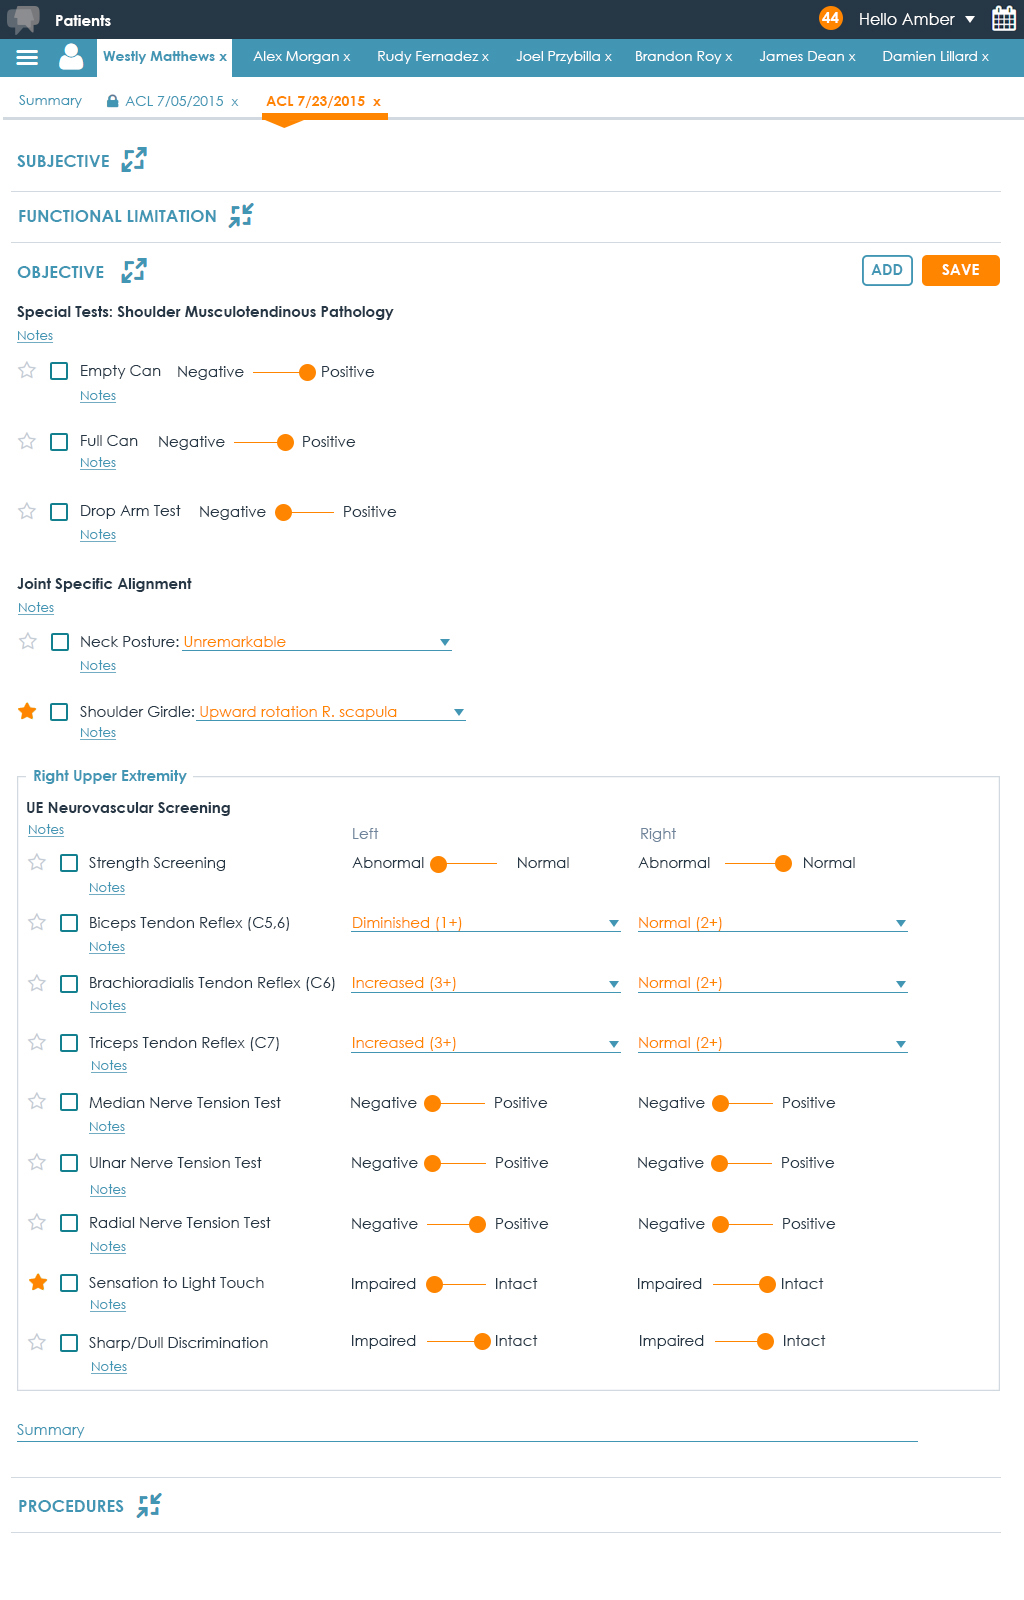The image size is (1024, 1600).
Task: Check the Shoulder Girdle checkbox
Action: (x=59, y=712)
